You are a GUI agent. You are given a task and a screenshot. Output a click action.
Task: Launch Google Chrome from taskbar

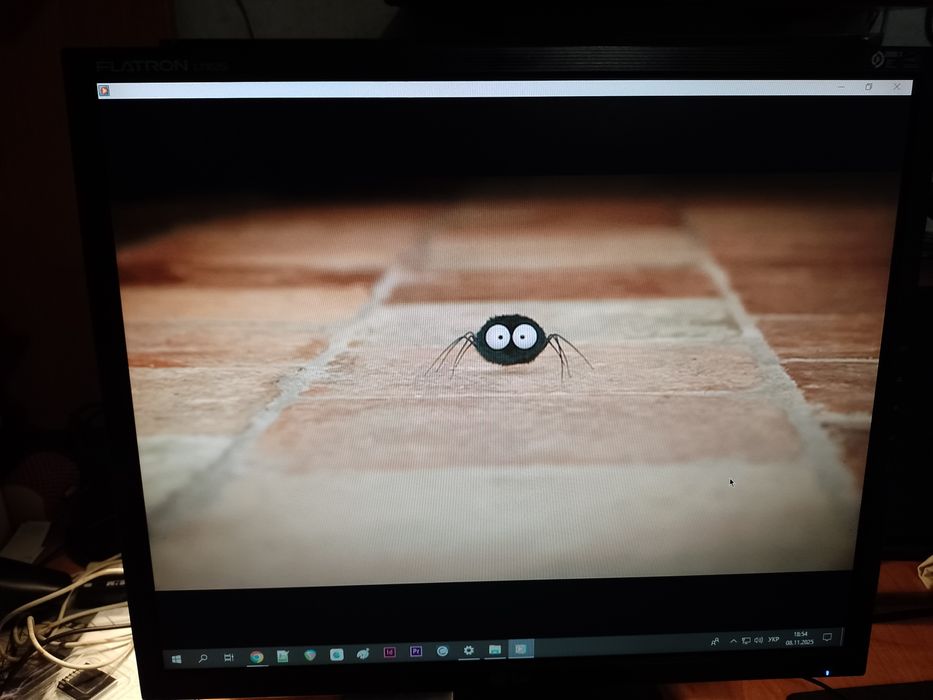coord(256,657)
